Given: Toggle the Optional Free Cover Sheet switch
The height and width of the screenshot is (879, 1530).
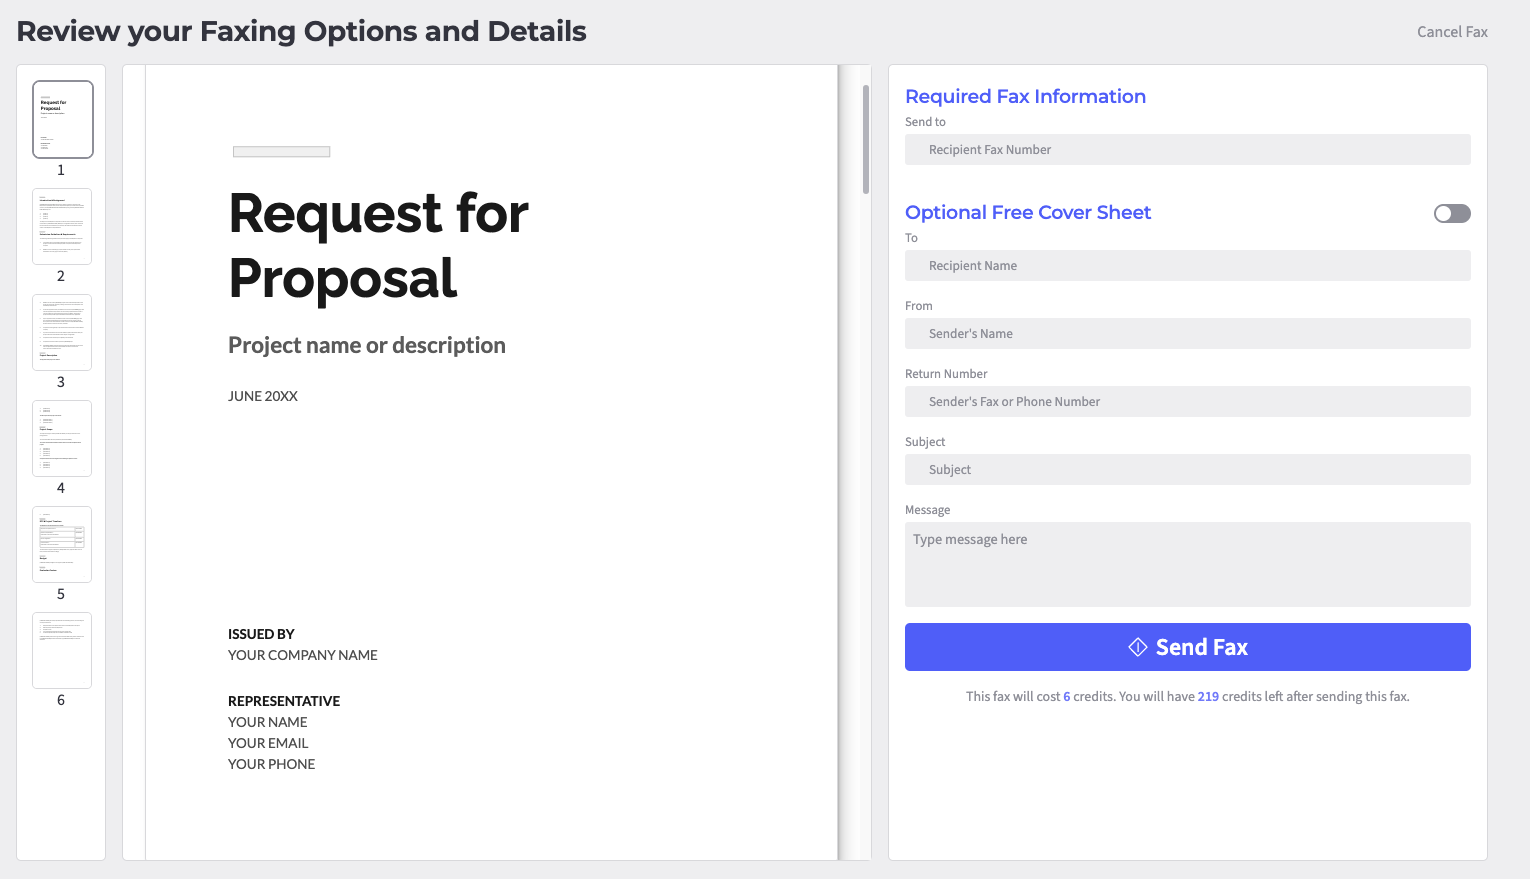Looking at the screenshot, I should 1452,213.
